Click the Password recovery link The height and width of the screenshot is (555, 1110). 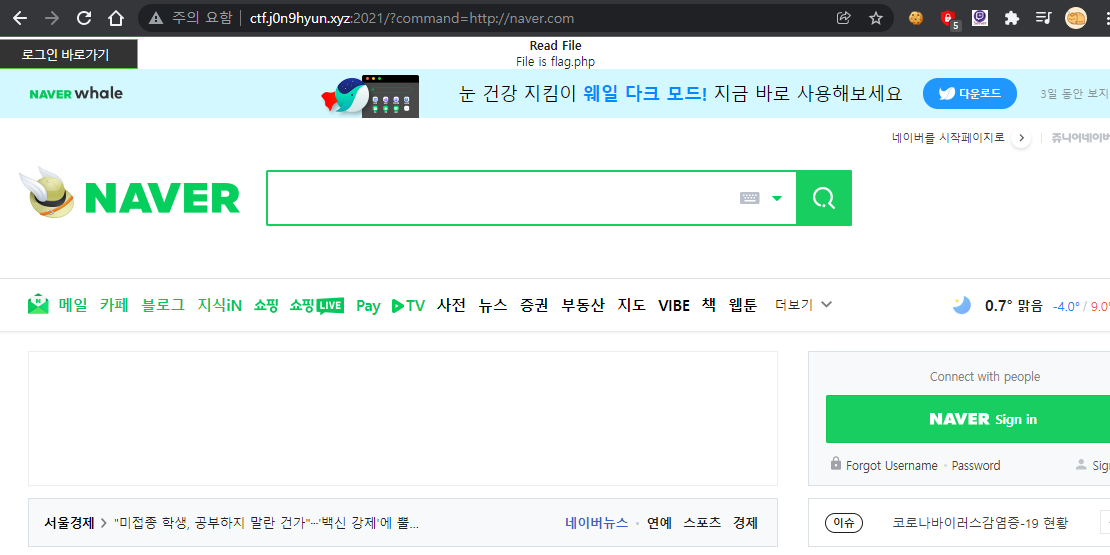[975, 466]
